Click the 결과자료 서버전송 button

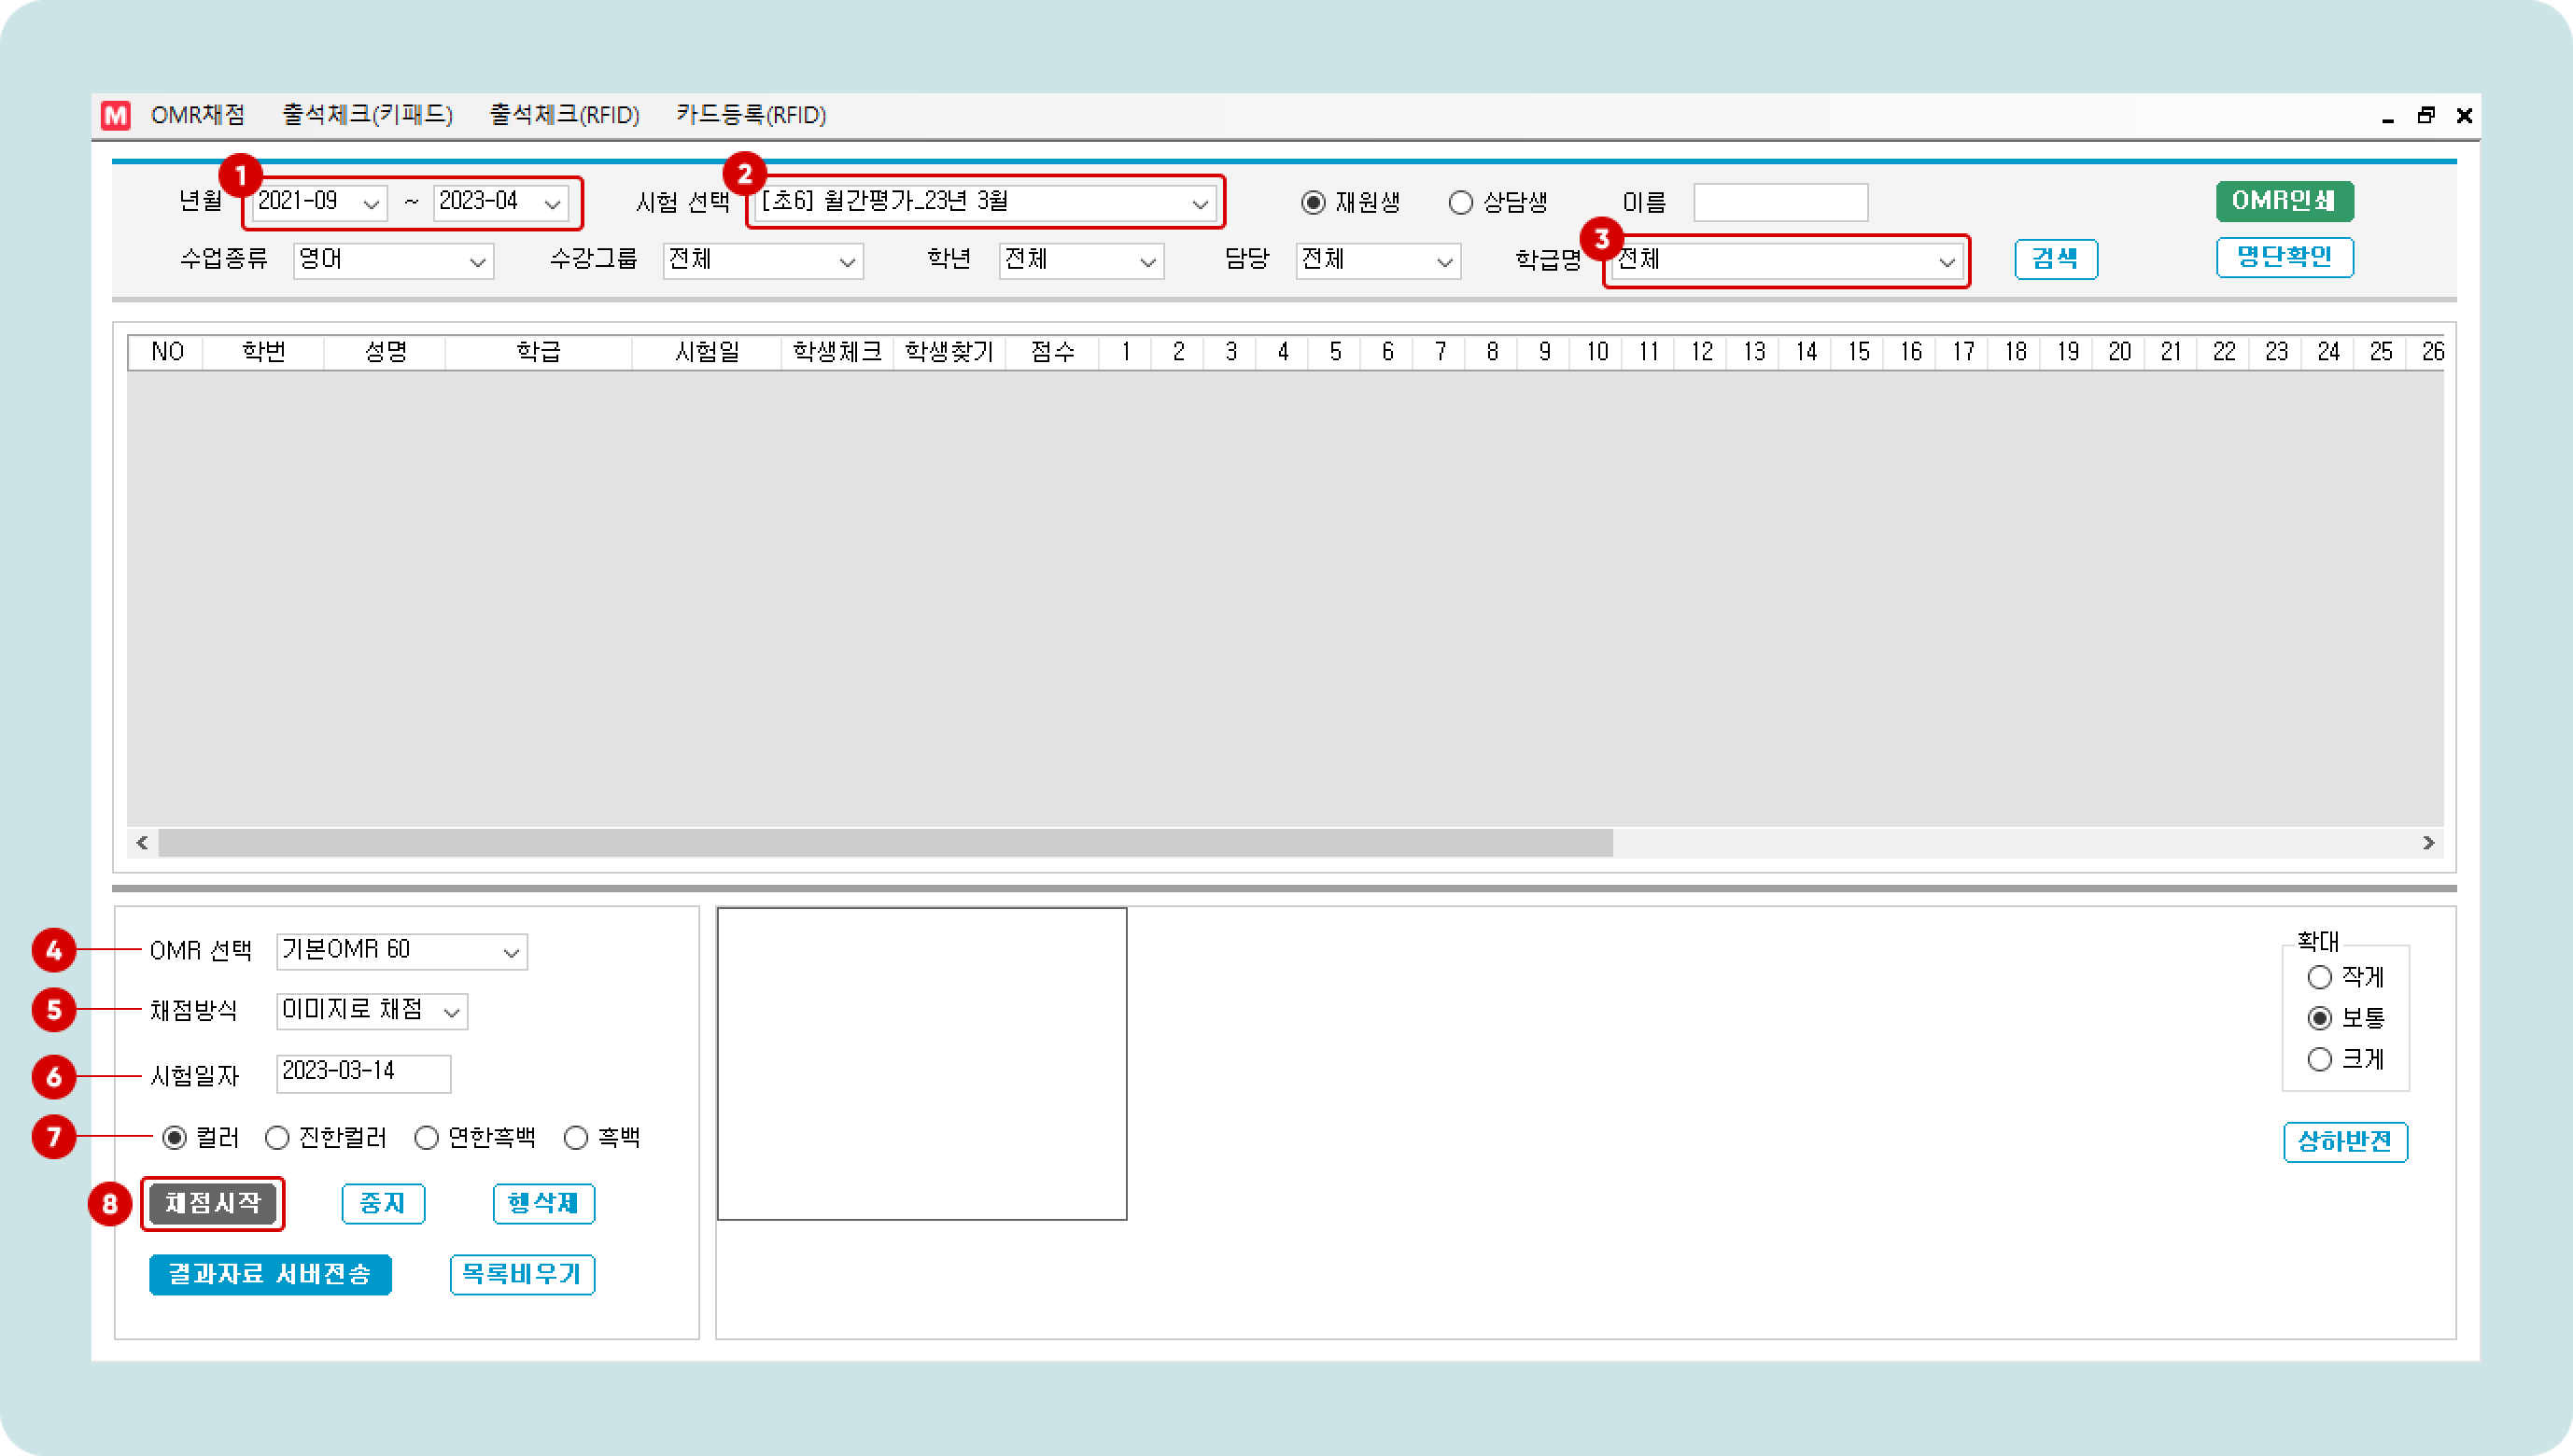(x=270, y=1275)
